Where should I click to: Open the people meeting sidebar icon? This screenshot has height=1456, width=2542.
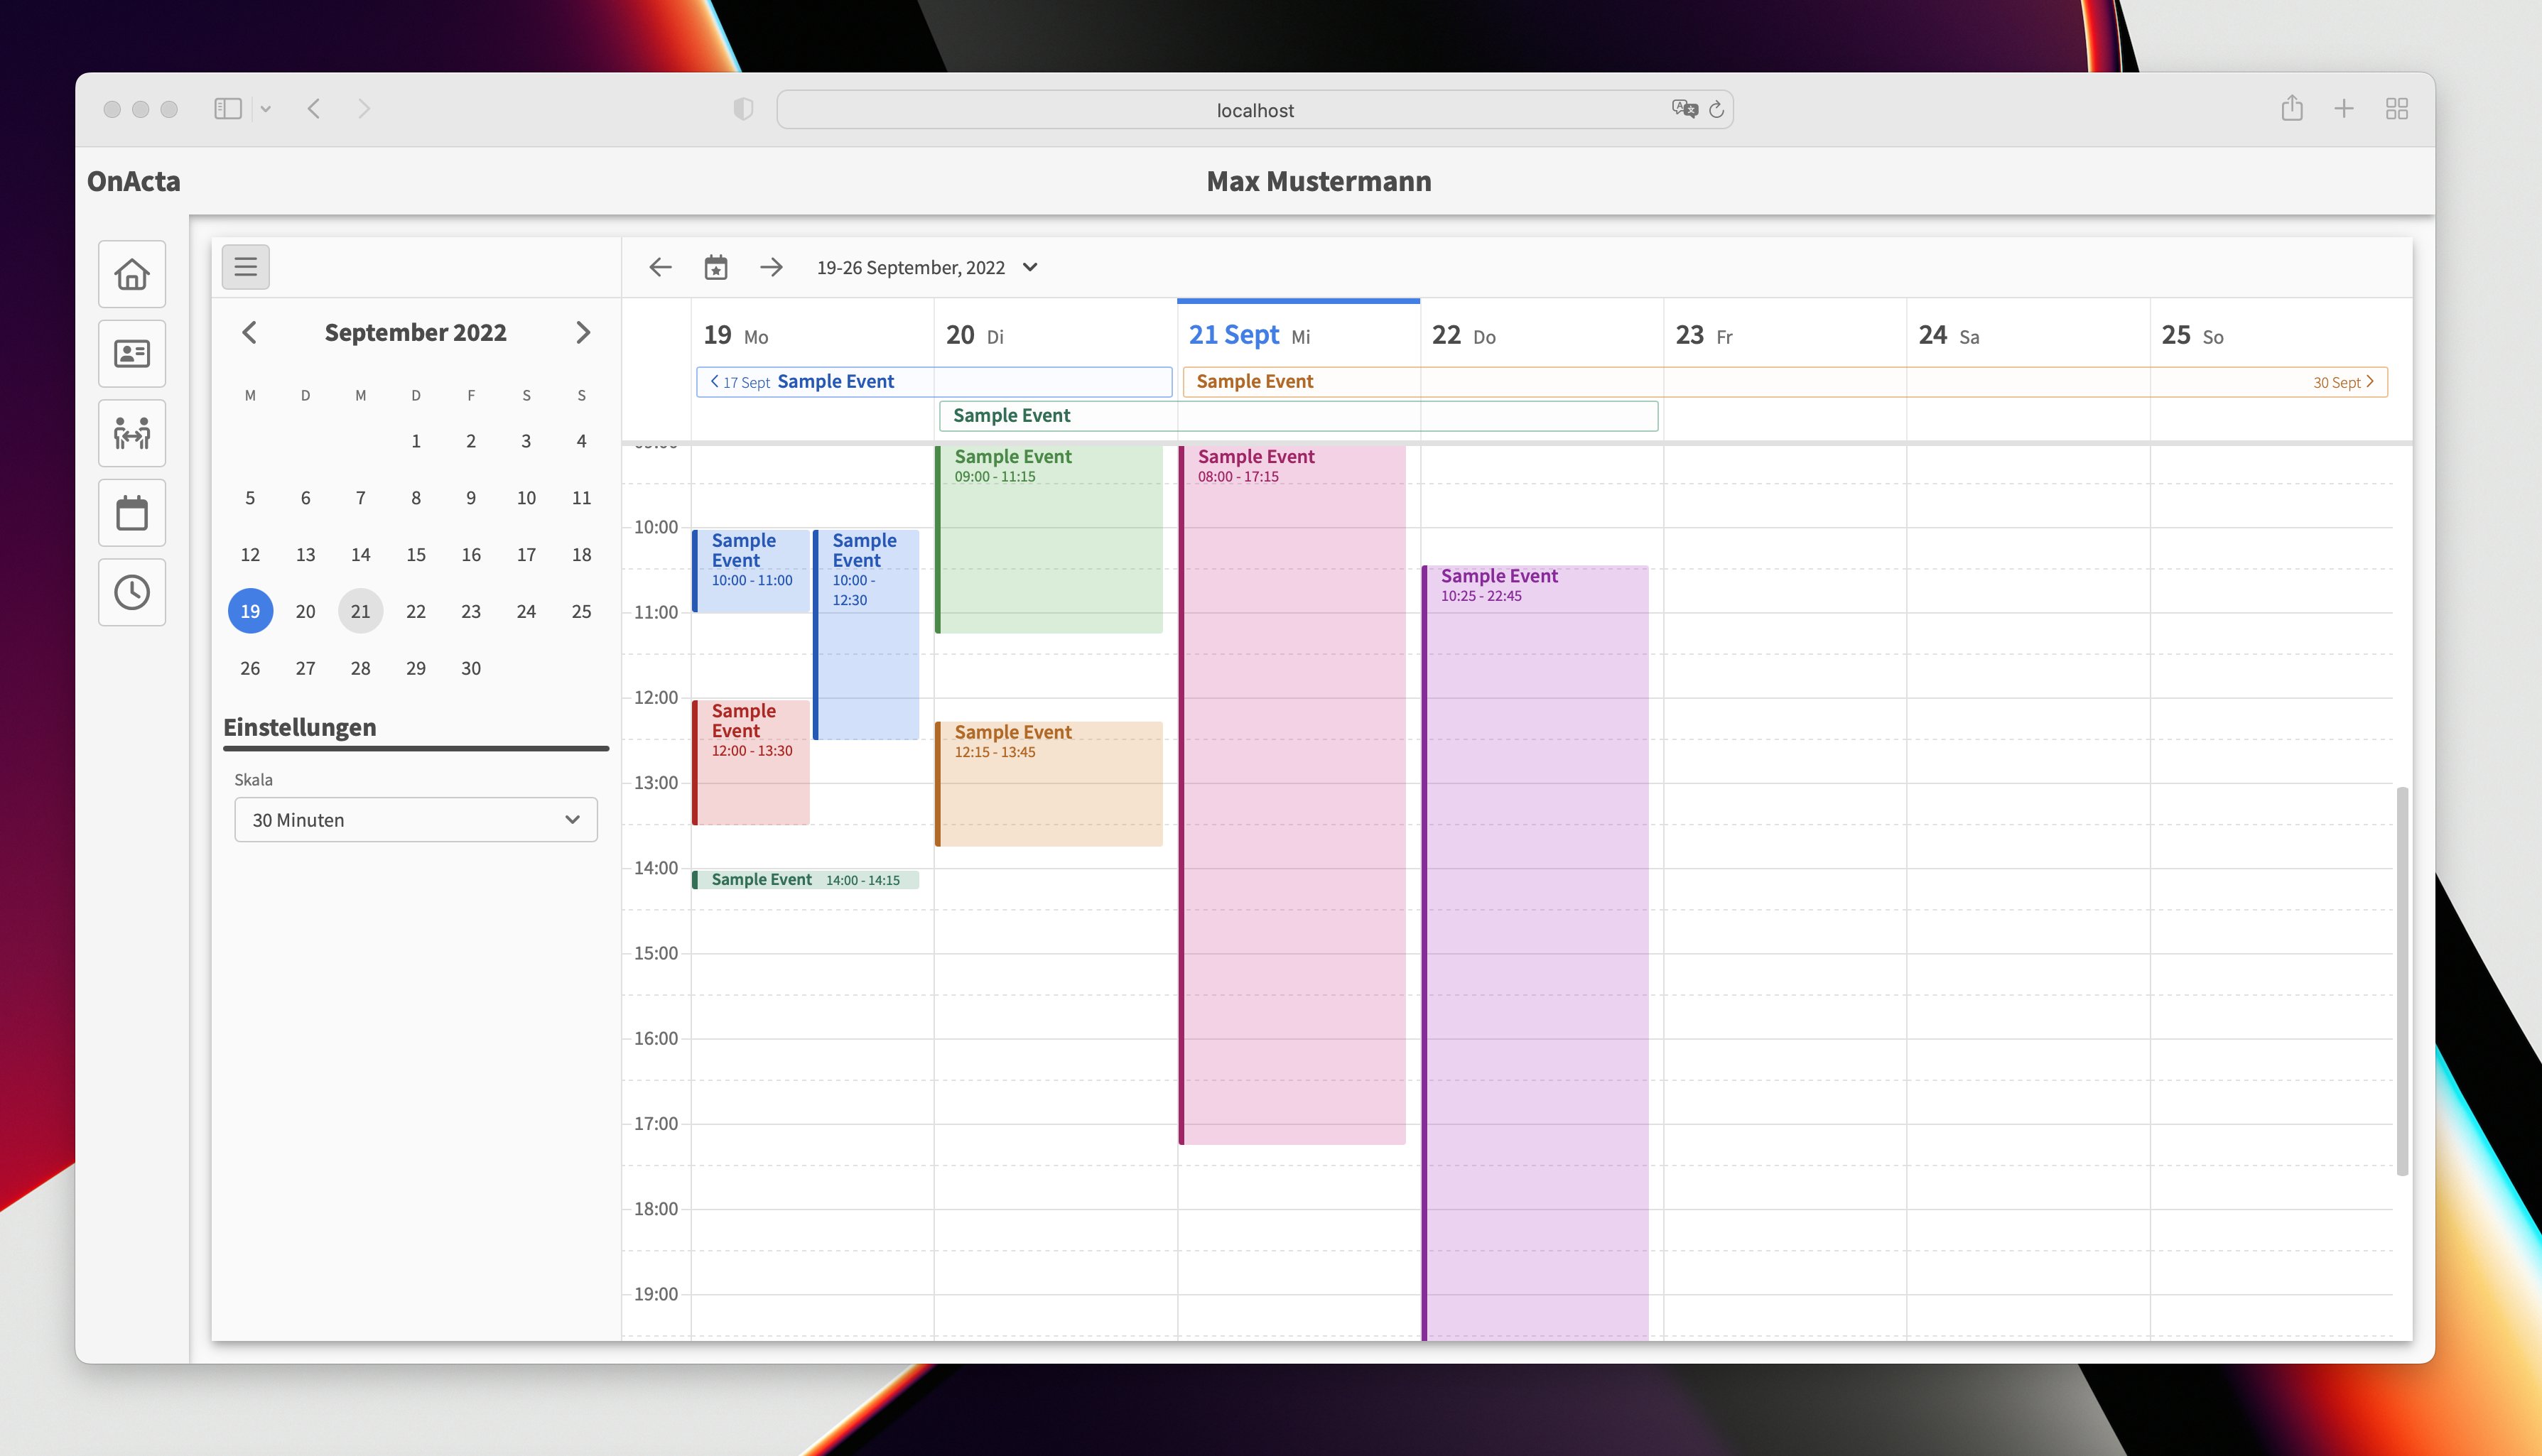pyautogui.click(x=132, y=433)
